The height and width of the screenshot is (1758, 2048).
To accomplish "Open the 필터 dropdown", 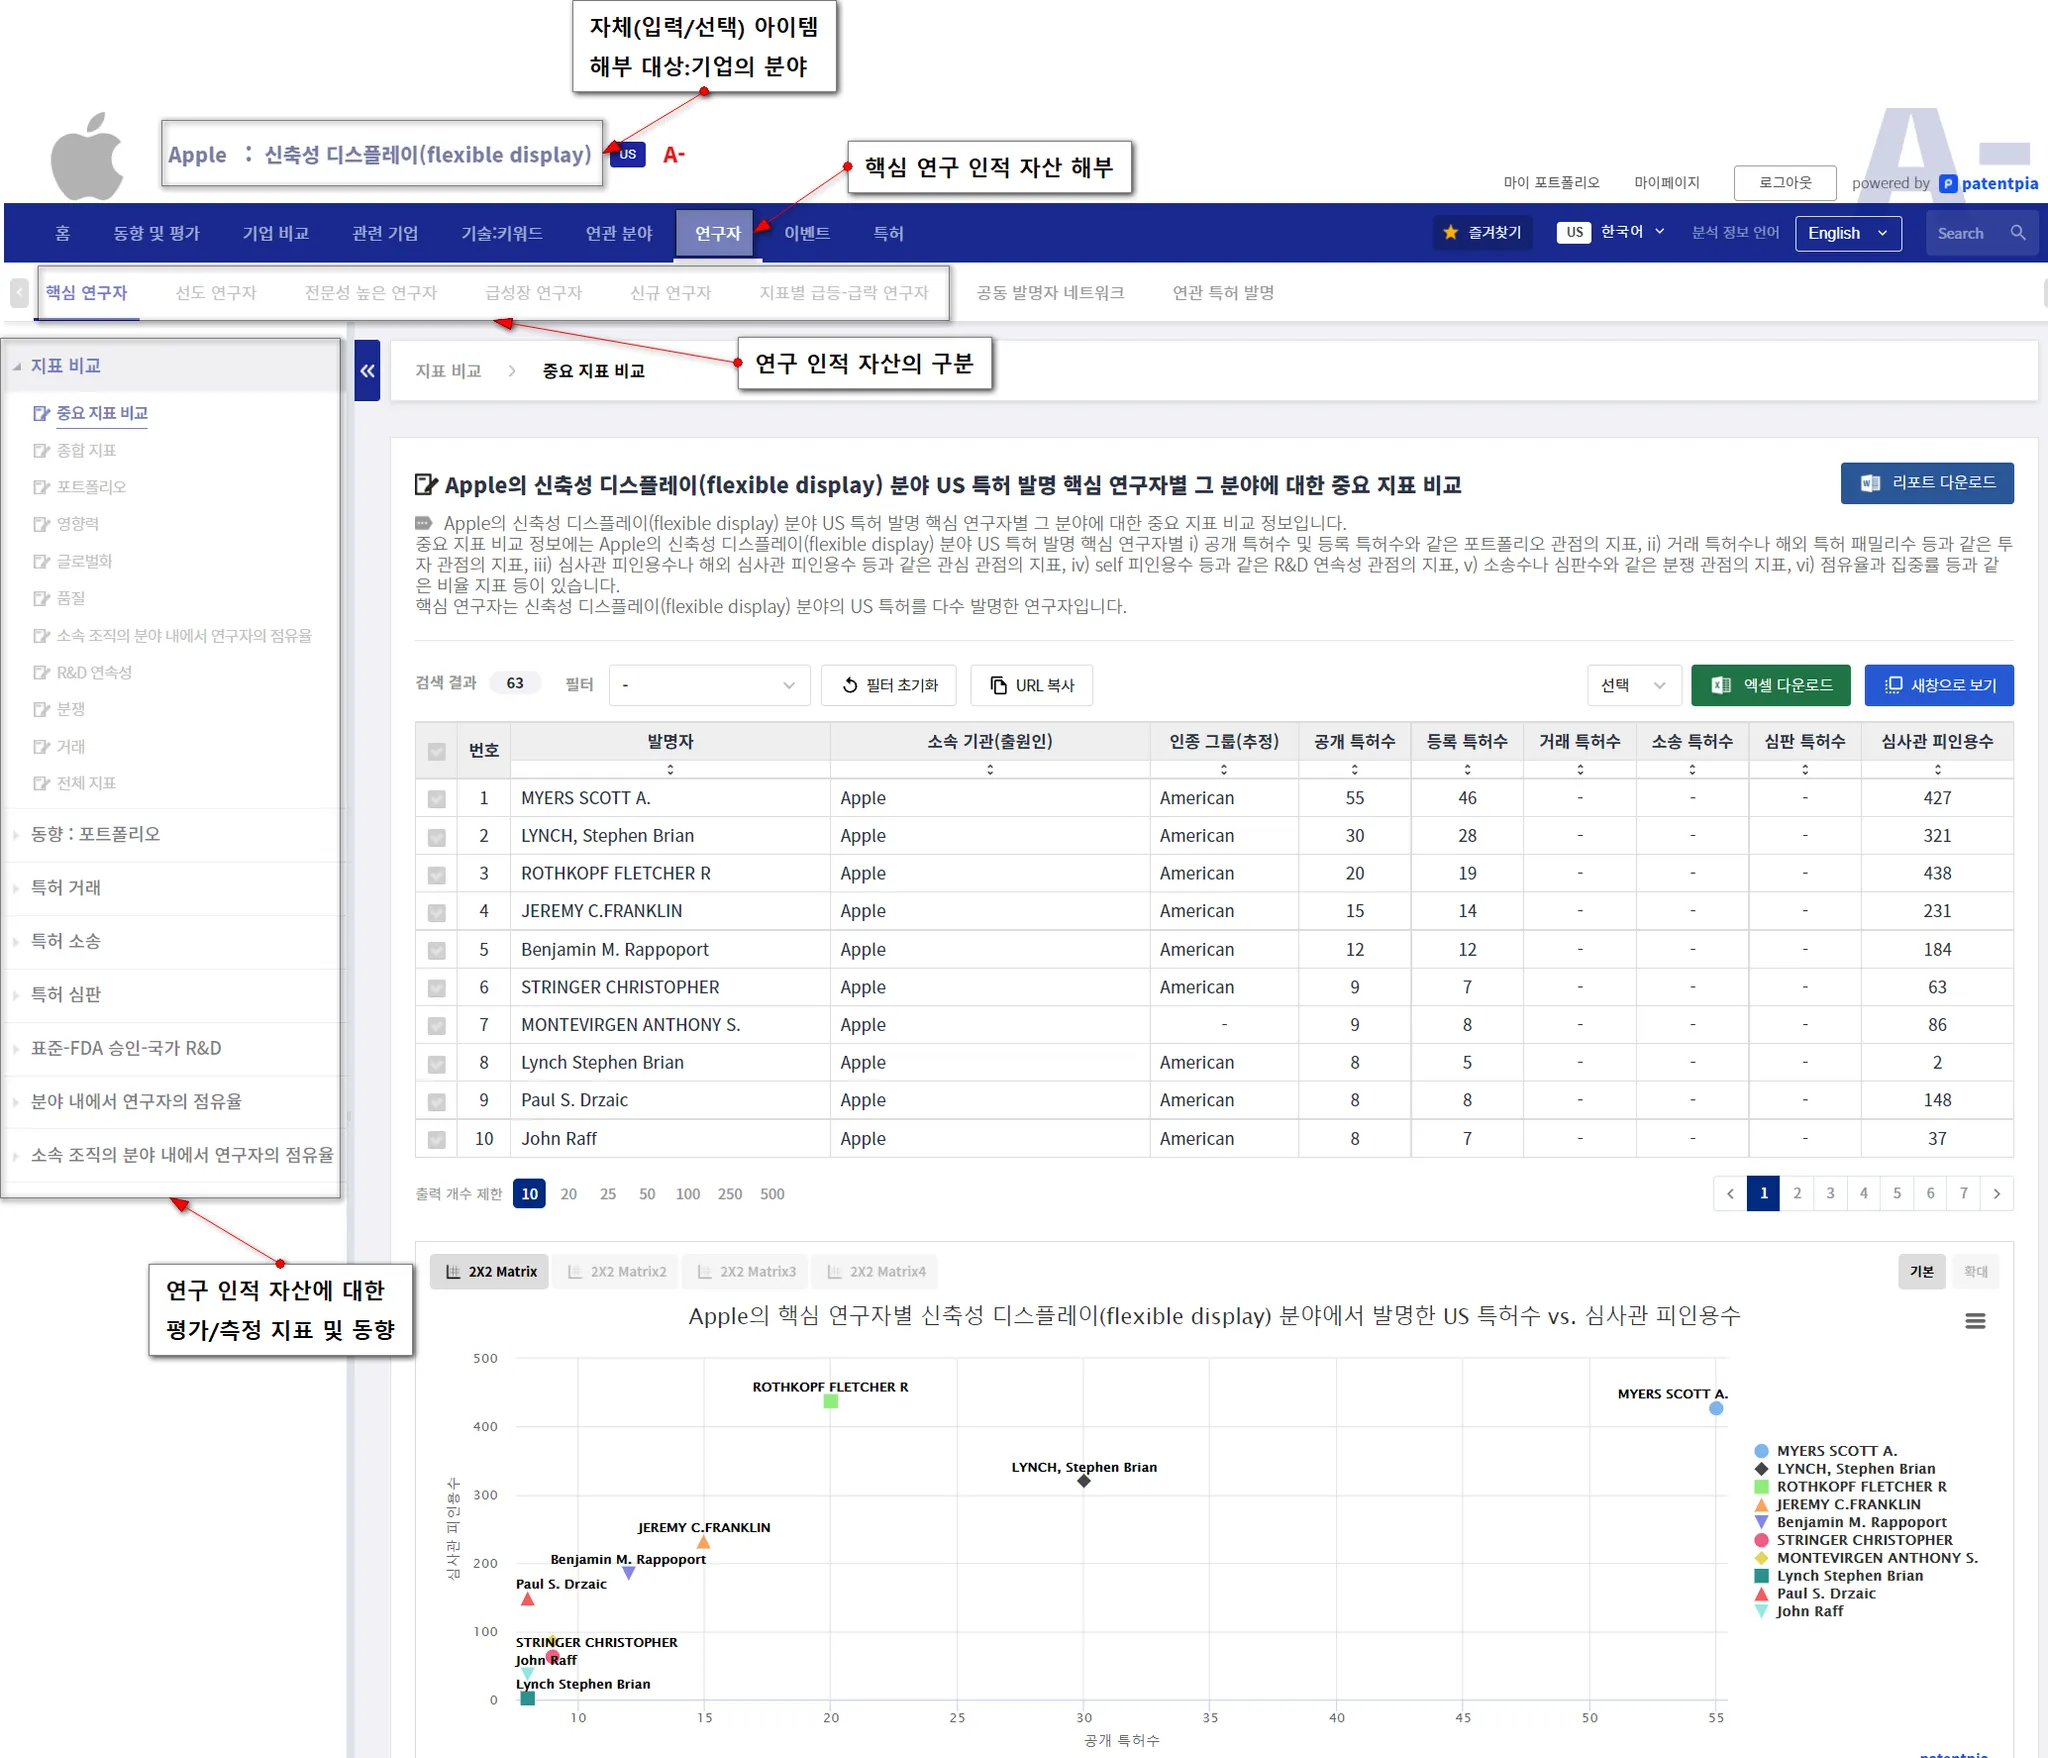I will (x=708, y=685).
